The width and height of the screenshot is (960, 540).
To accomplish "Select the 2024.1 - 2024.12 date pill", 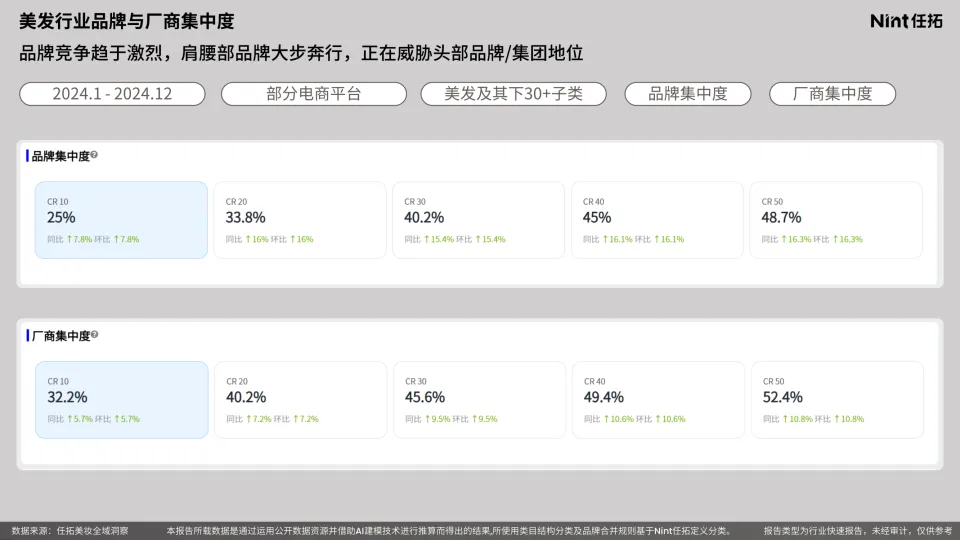I will point(112,94).
